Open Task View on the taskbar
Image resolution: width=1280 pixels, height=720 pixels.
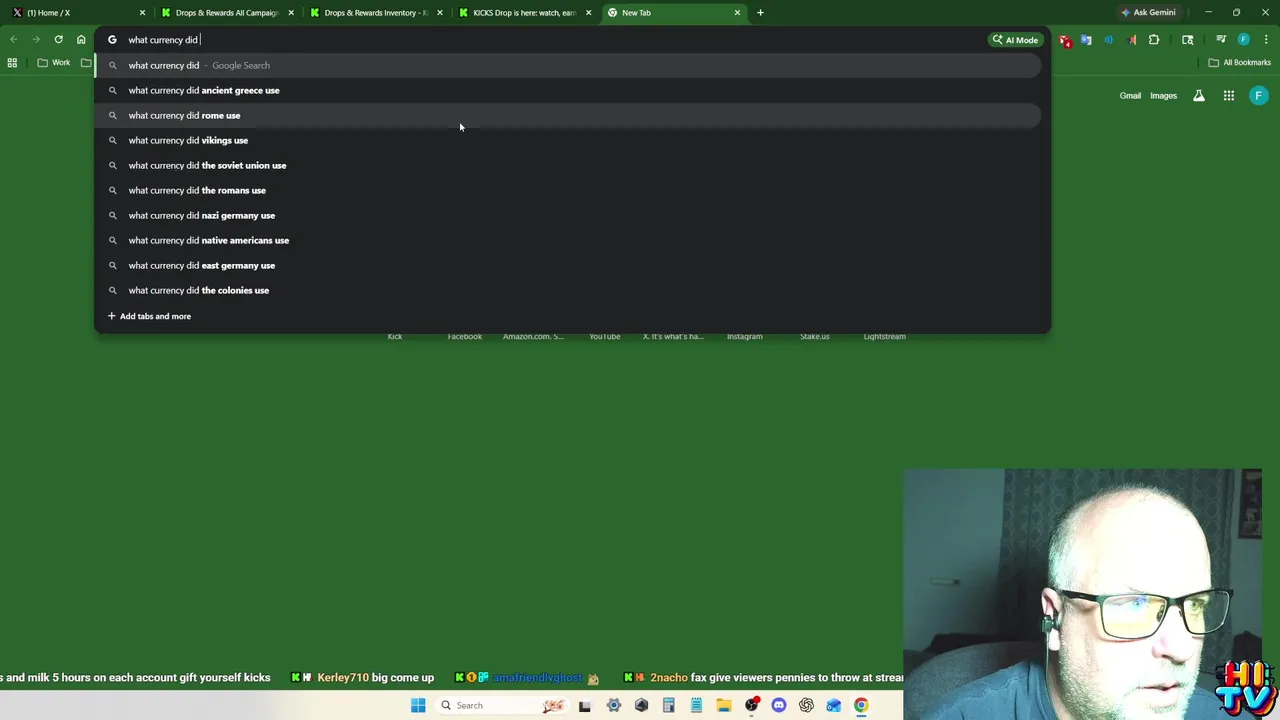coord(585,705)
